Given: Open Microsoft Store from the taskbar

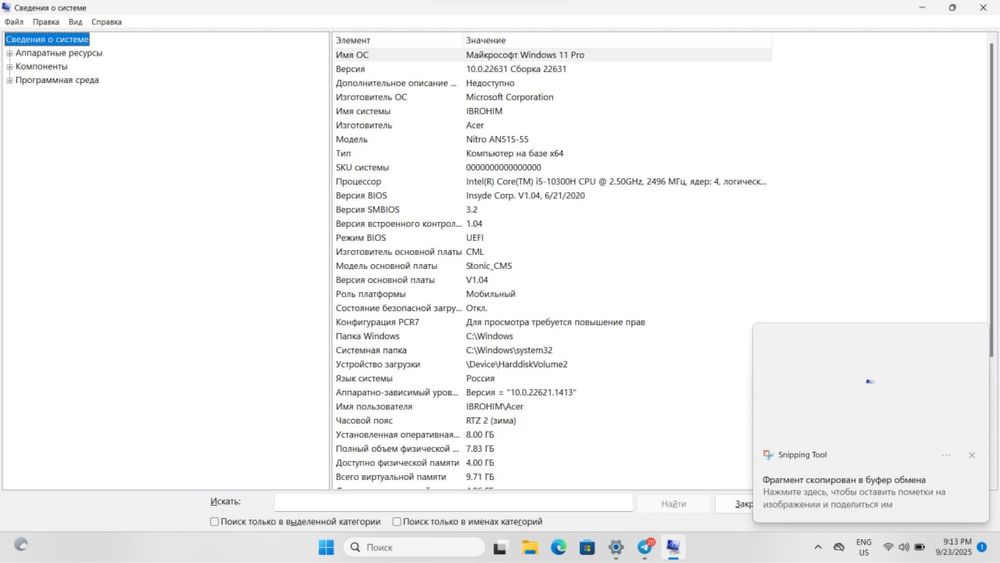Looking at the screenshot, I should click(x=587, y=547).
